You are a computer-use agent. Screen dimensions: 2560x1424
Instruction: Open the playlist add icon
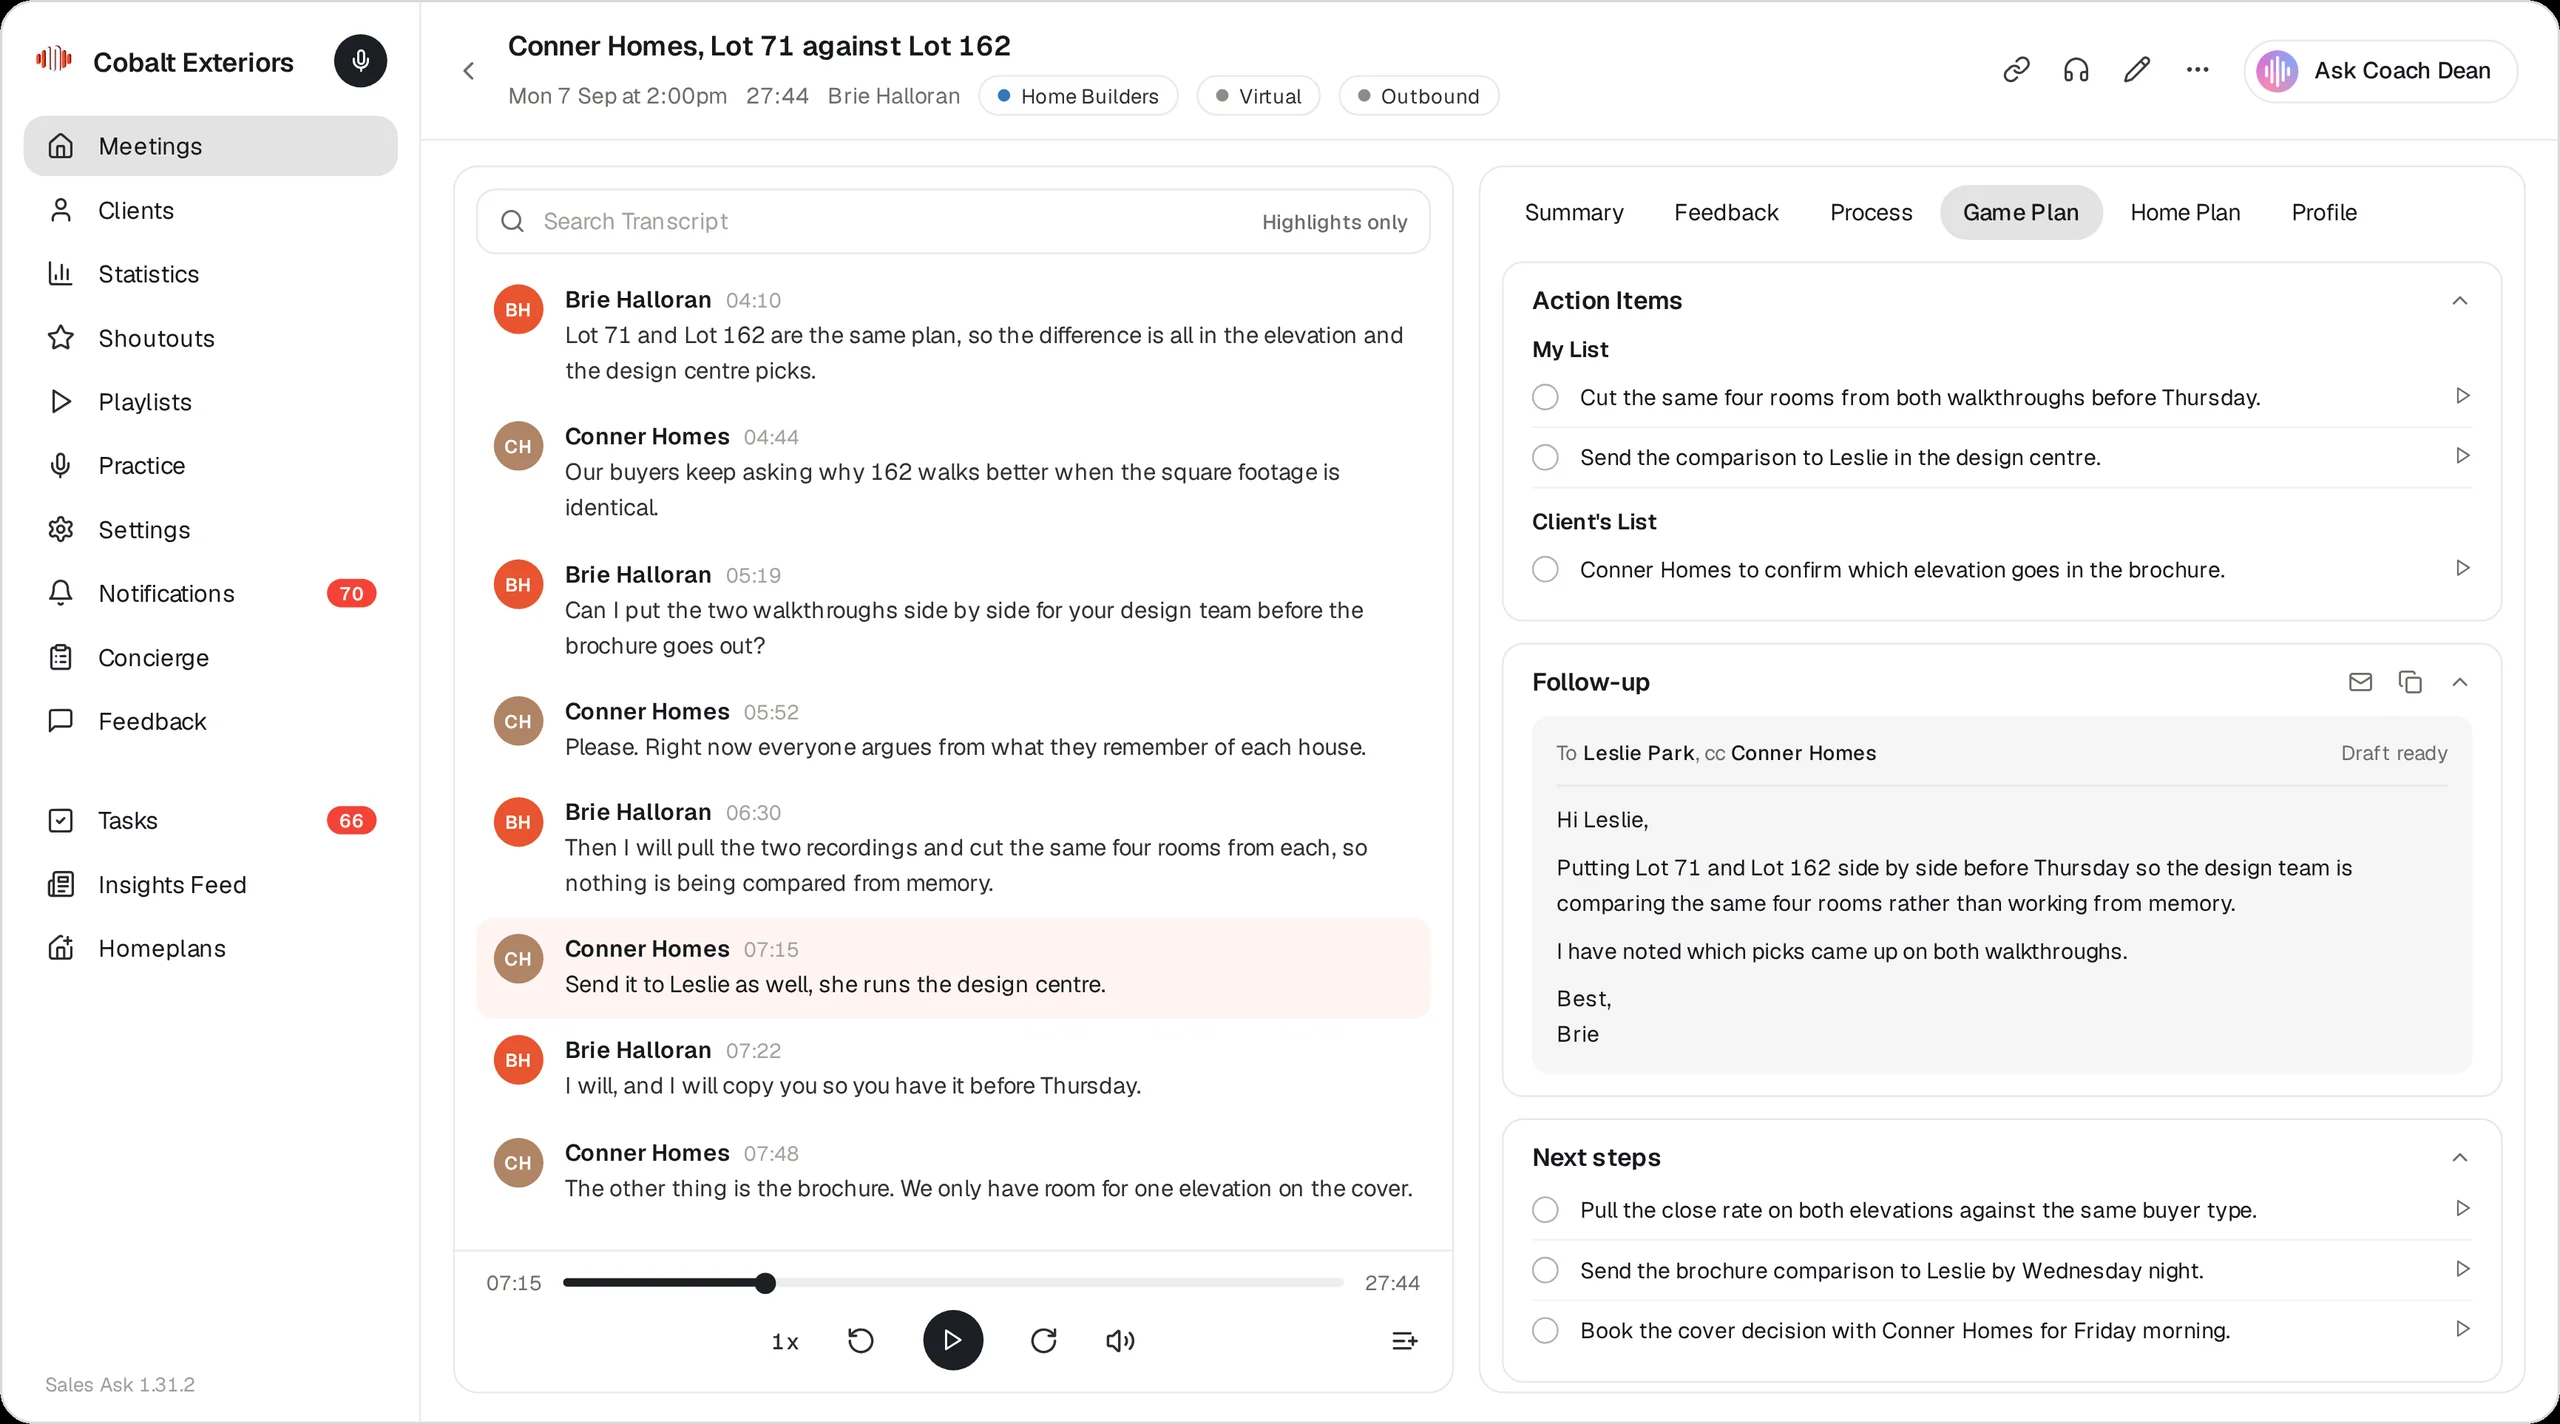tap(1404, 1340)
